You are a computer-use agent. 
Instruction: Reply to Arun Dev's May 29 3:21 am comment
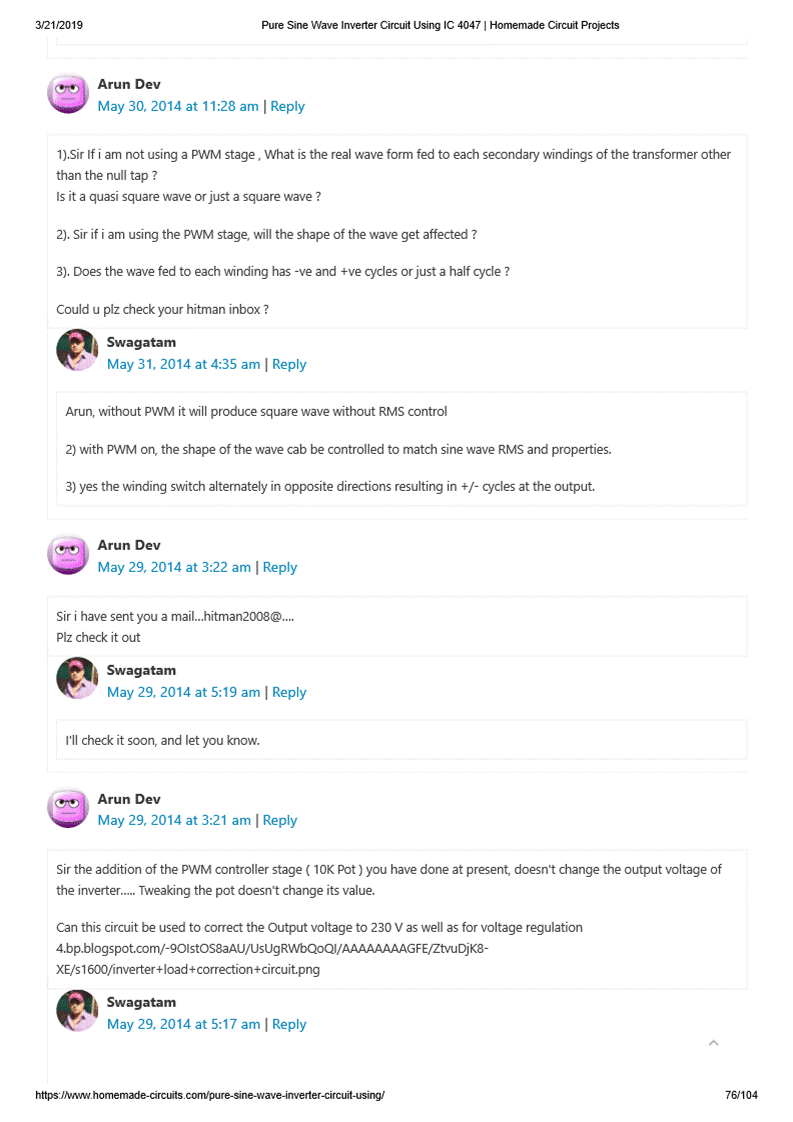pyautogui.click(x=280, y=820)
